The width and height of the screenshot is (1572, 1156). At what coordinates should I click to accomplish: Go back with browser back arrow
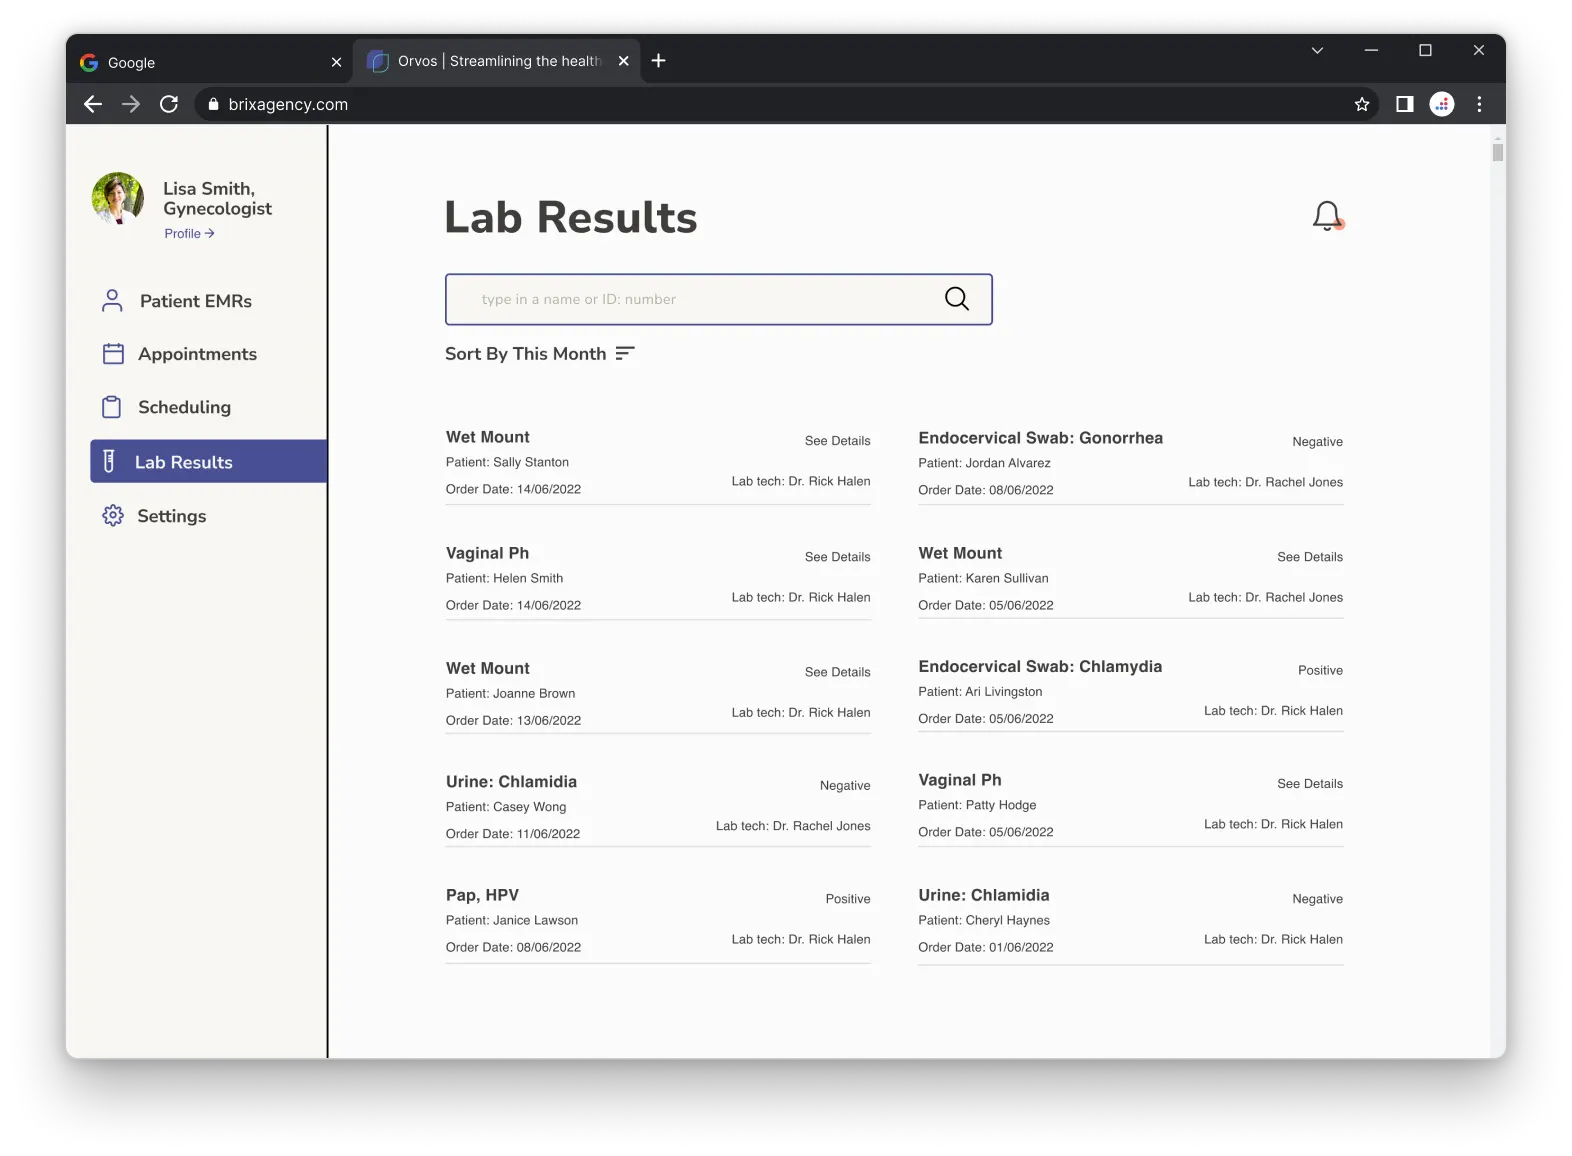tap(93, 104)
